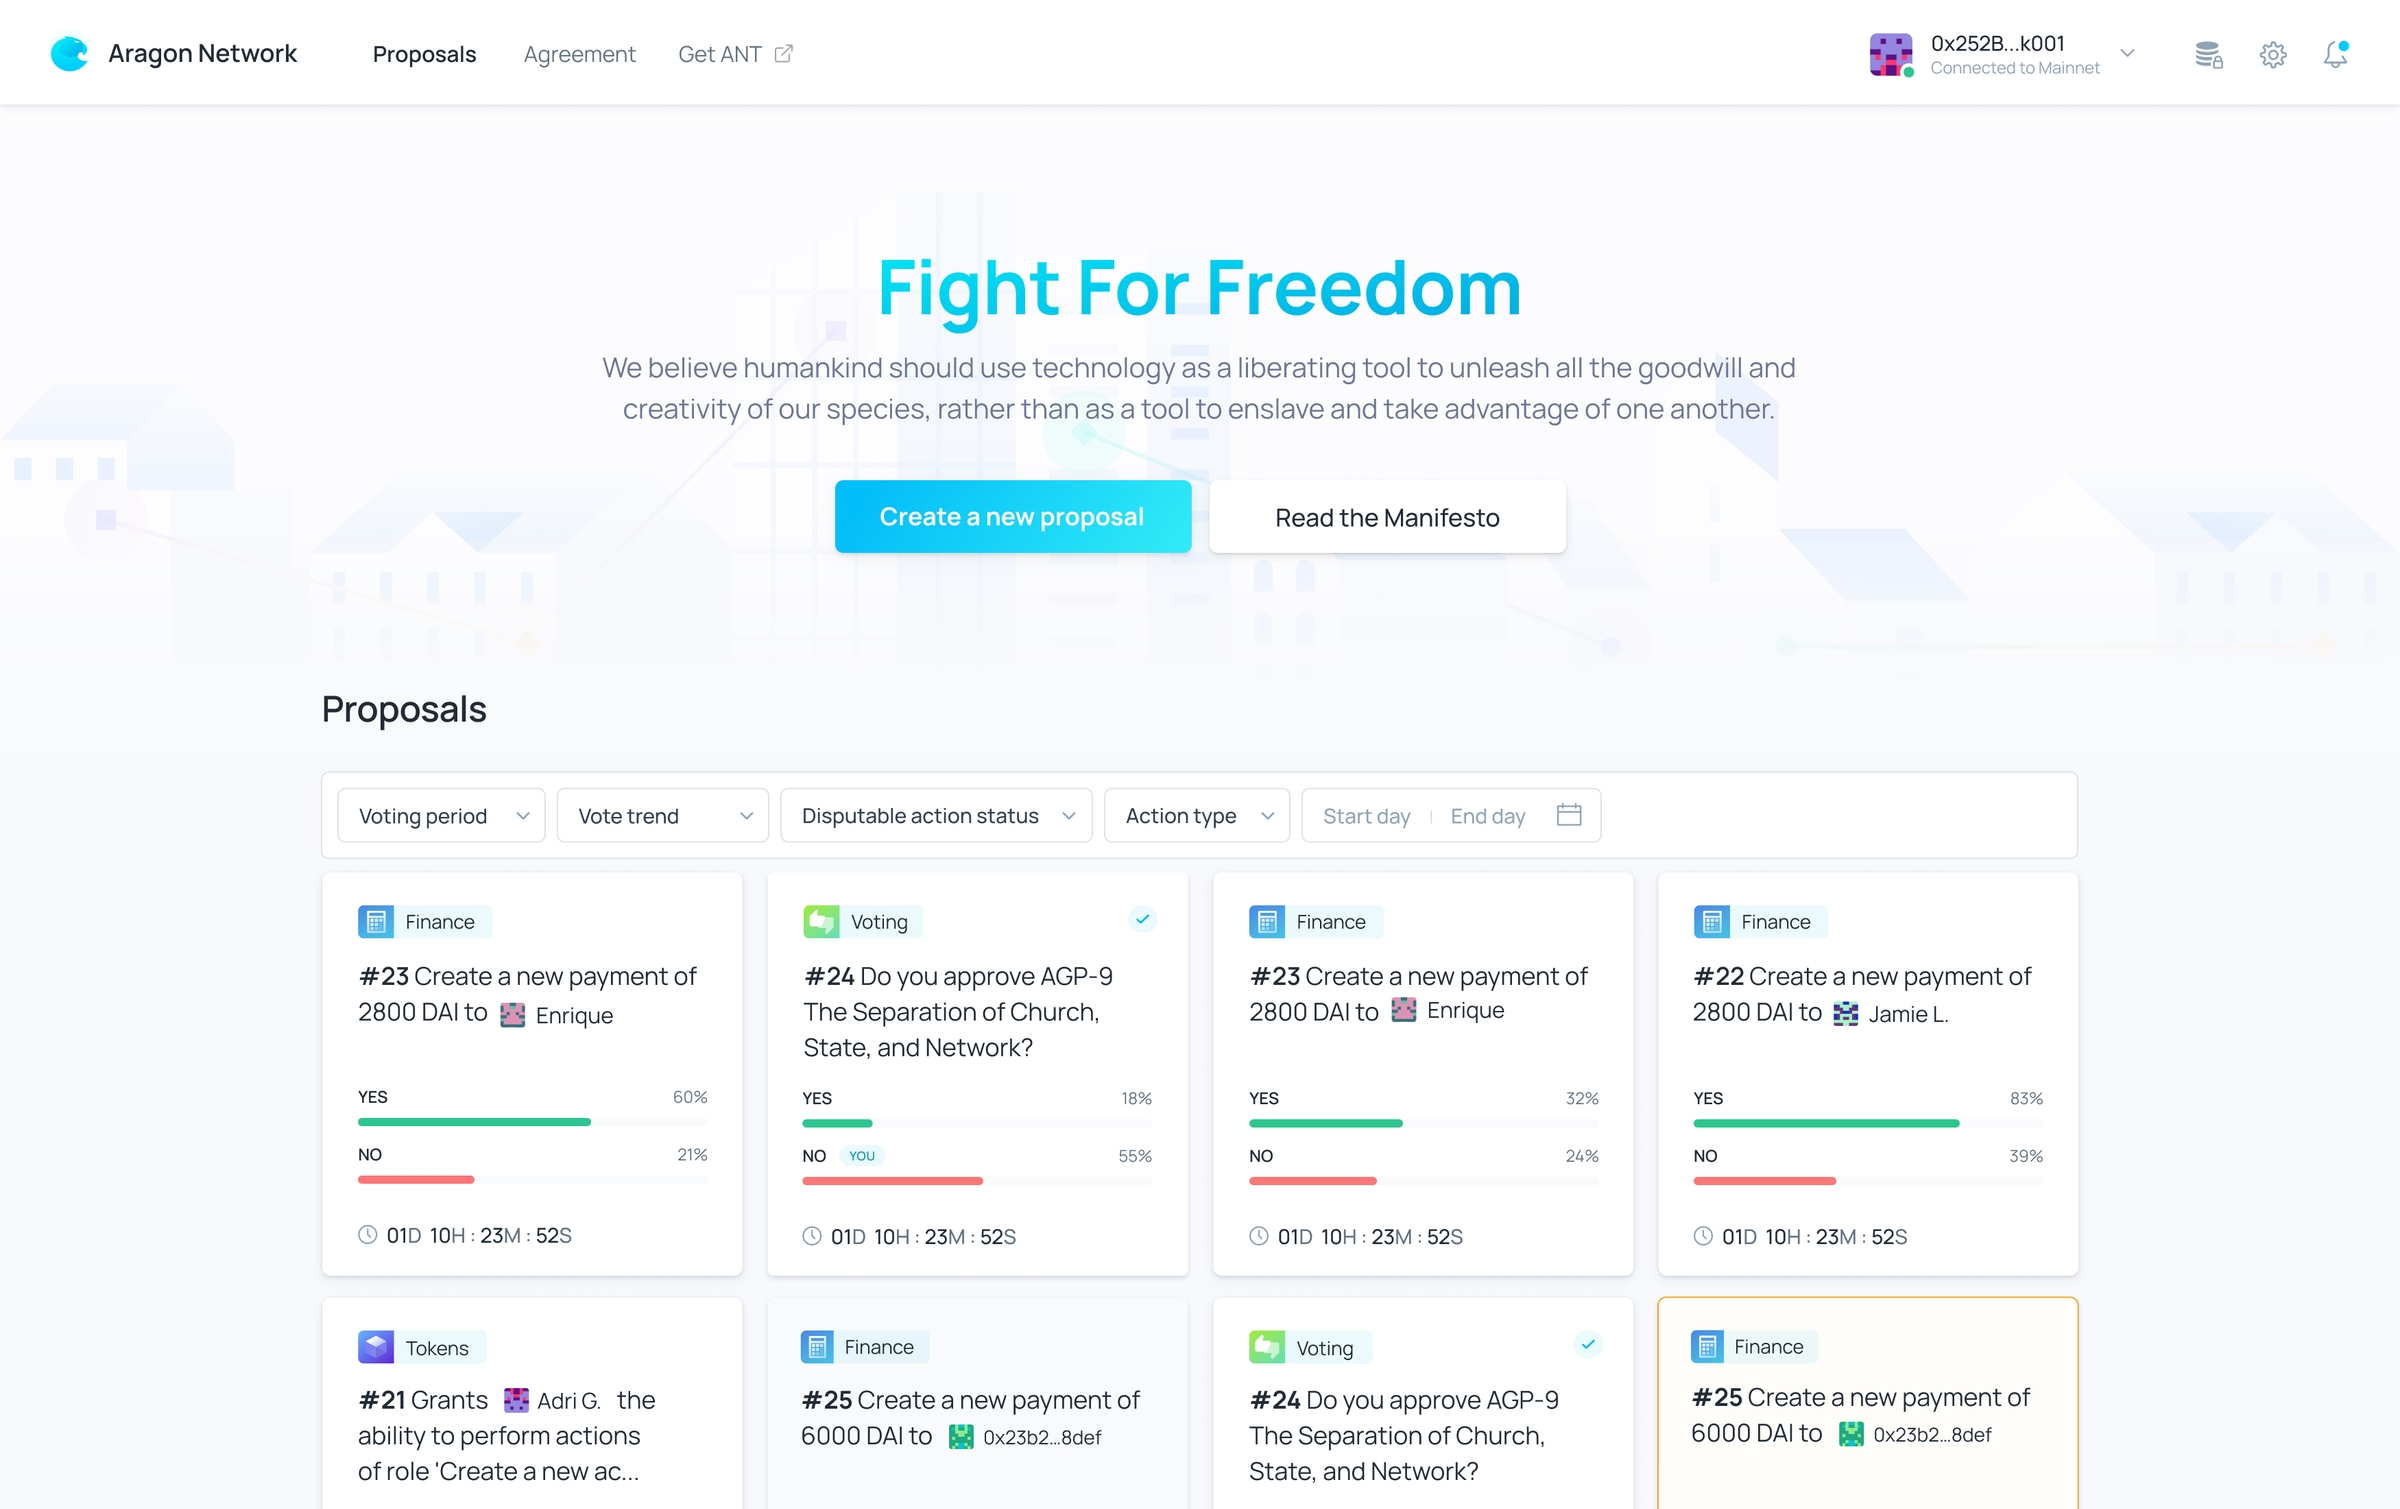
Task: Click the Voting icon on proposal #24
Action: (x=817, y=921)
